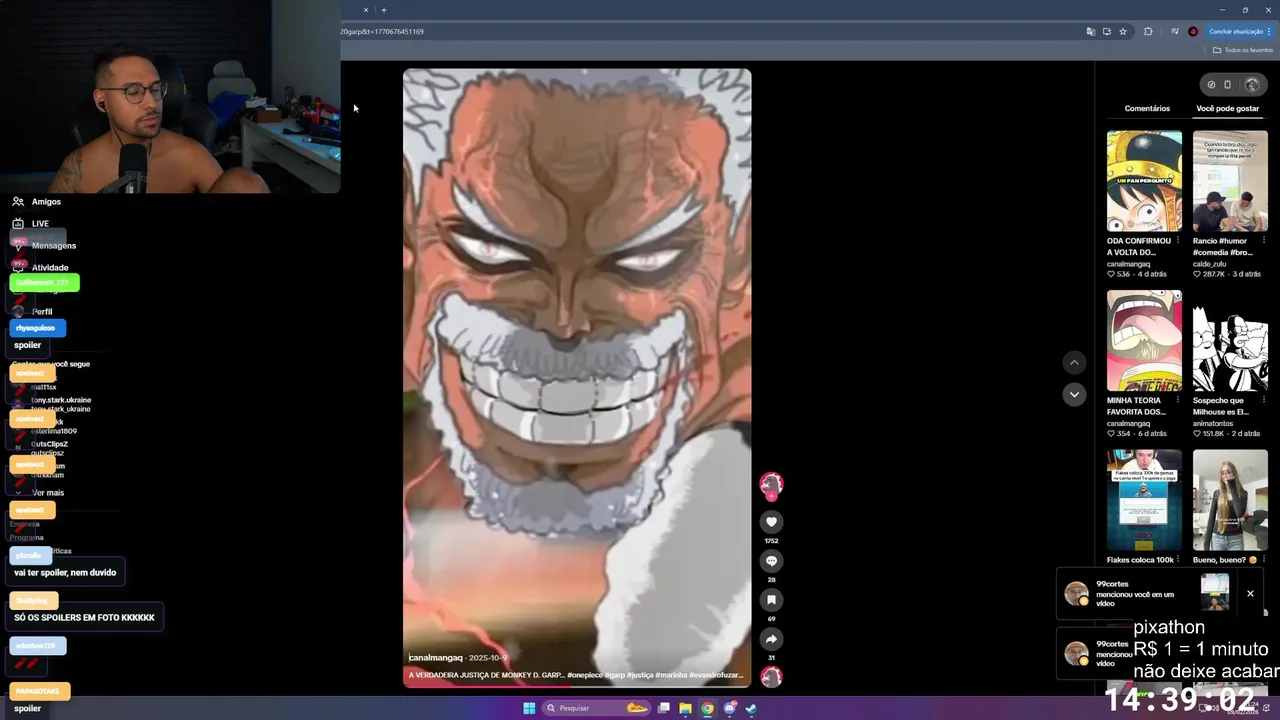Open Steam from the taskbar

(751, 708)
